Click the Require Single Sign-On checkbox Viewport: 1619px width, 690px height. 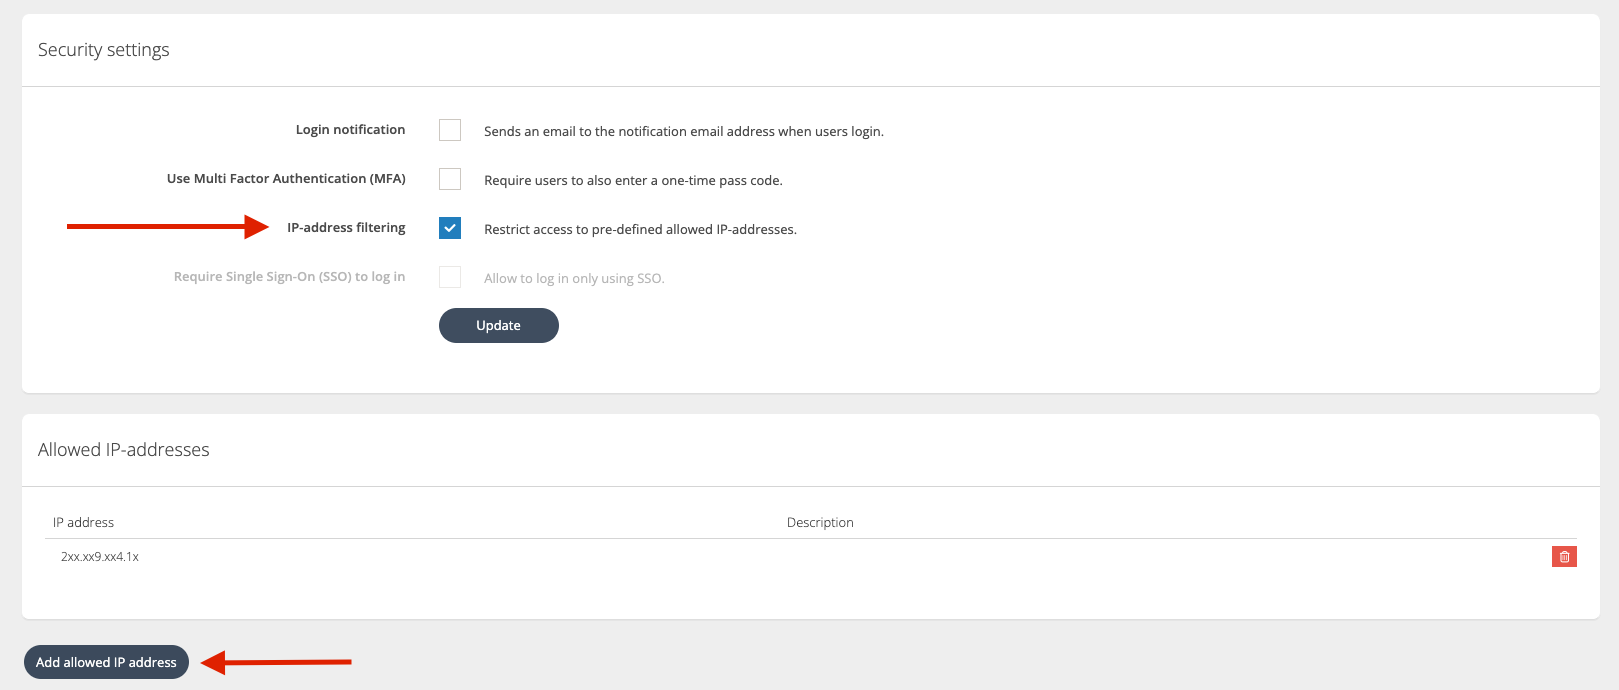click(450, 277)
